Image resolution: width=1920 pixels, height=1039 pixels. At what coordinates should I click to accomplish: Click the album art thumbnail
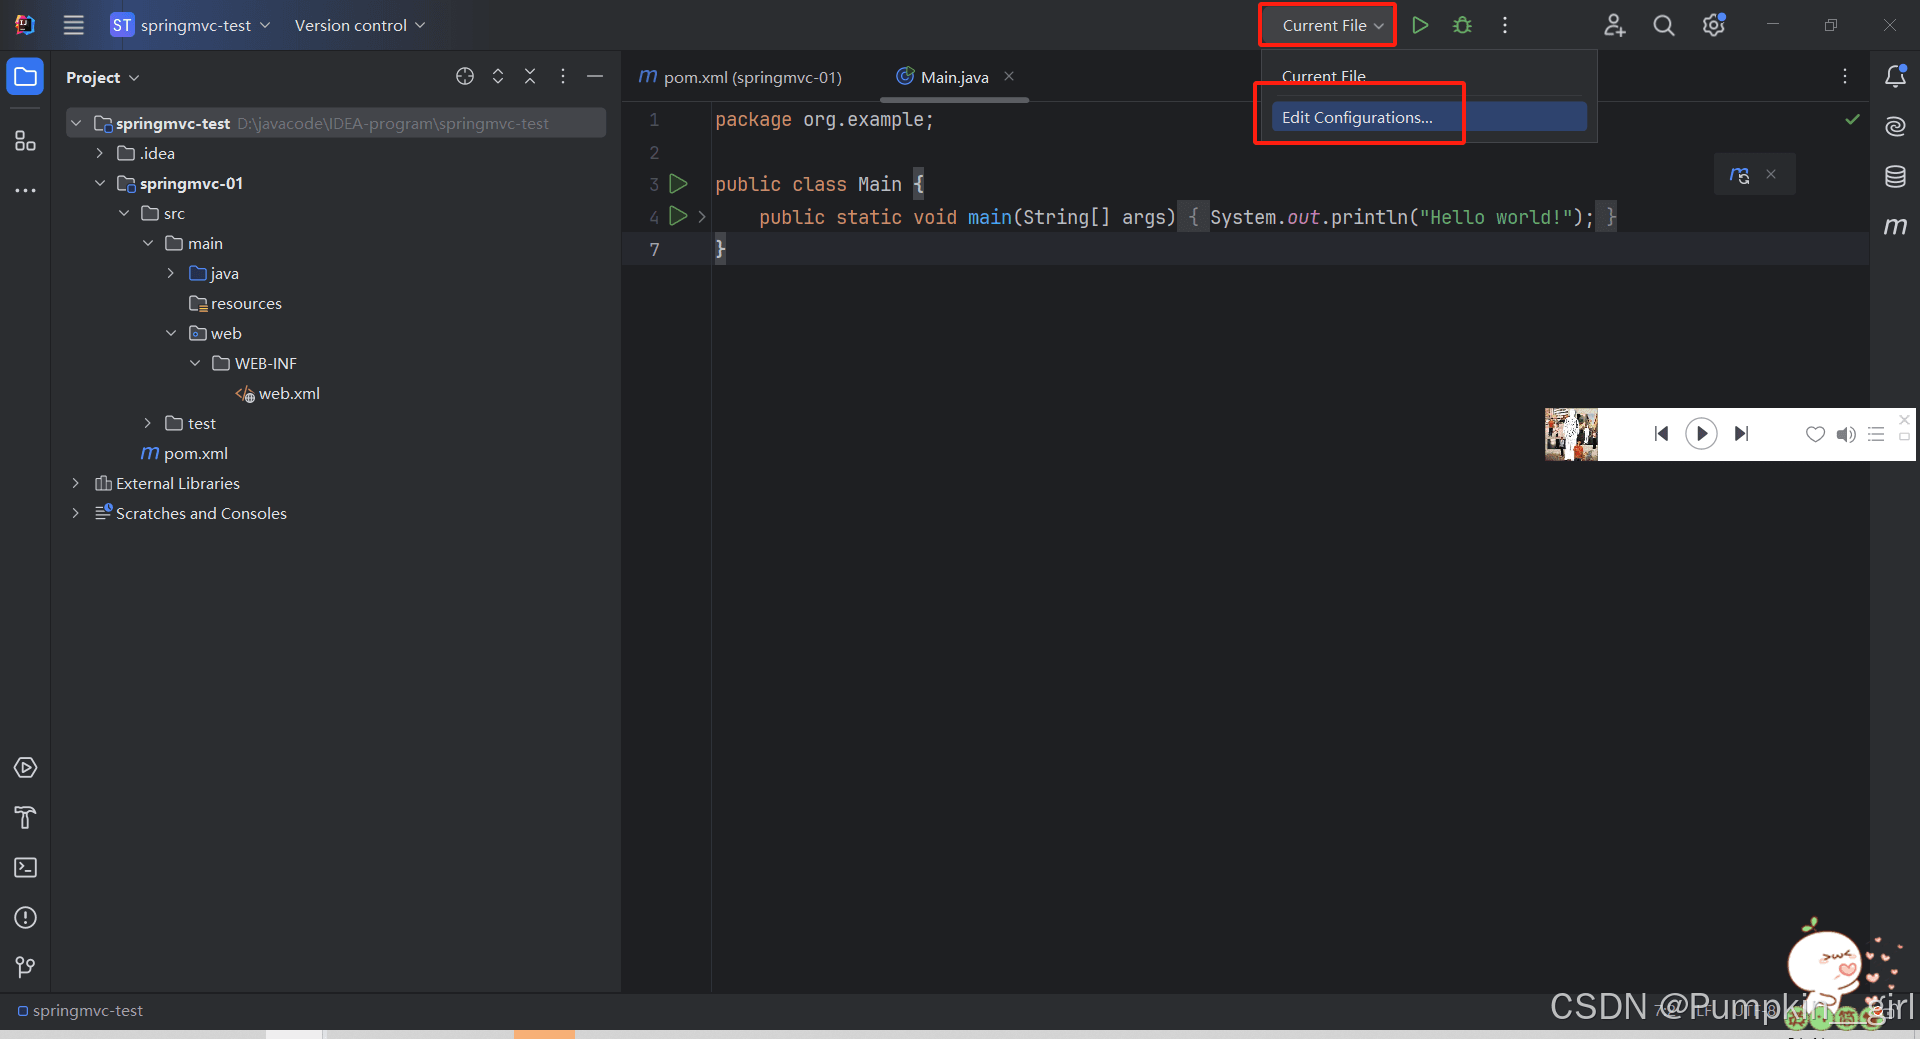[x=1571, y=434]
